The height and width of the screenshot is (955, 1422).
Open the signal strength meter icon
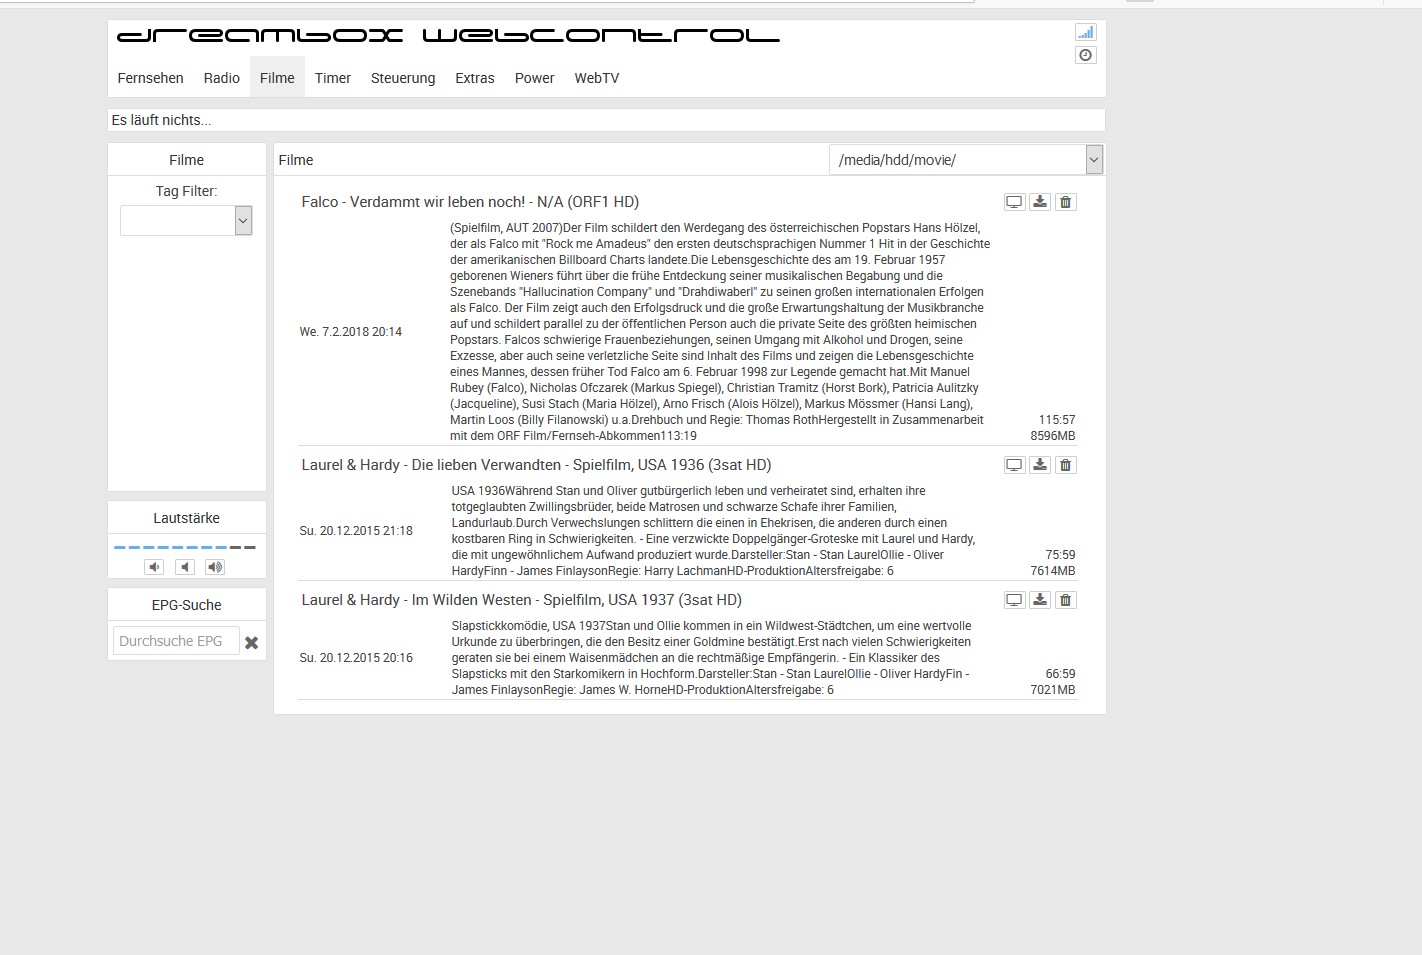(1085, 32)
